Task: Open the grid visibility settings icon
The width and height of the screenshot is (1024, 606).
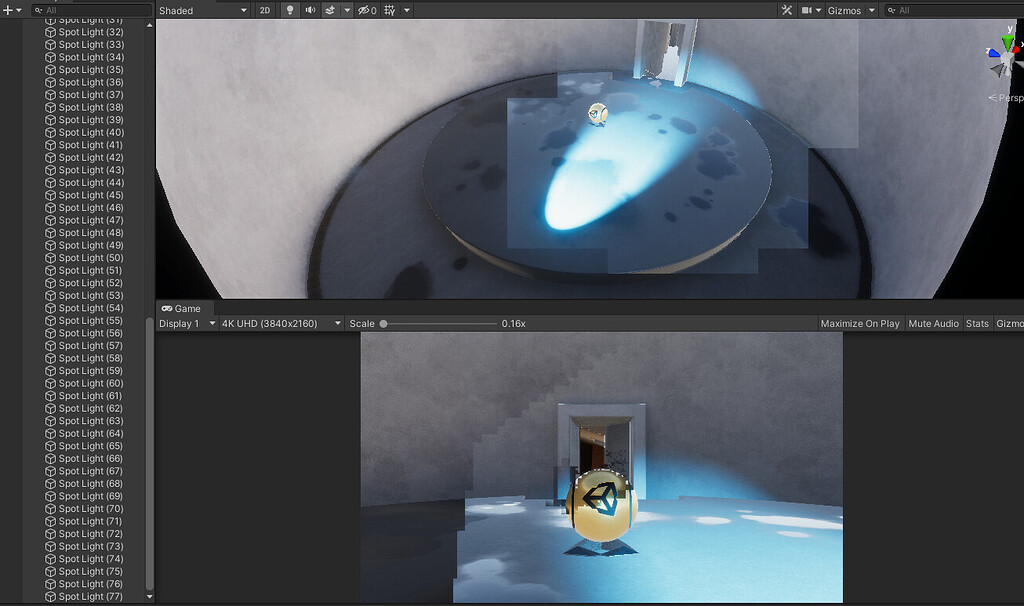Action: (390, 10)
